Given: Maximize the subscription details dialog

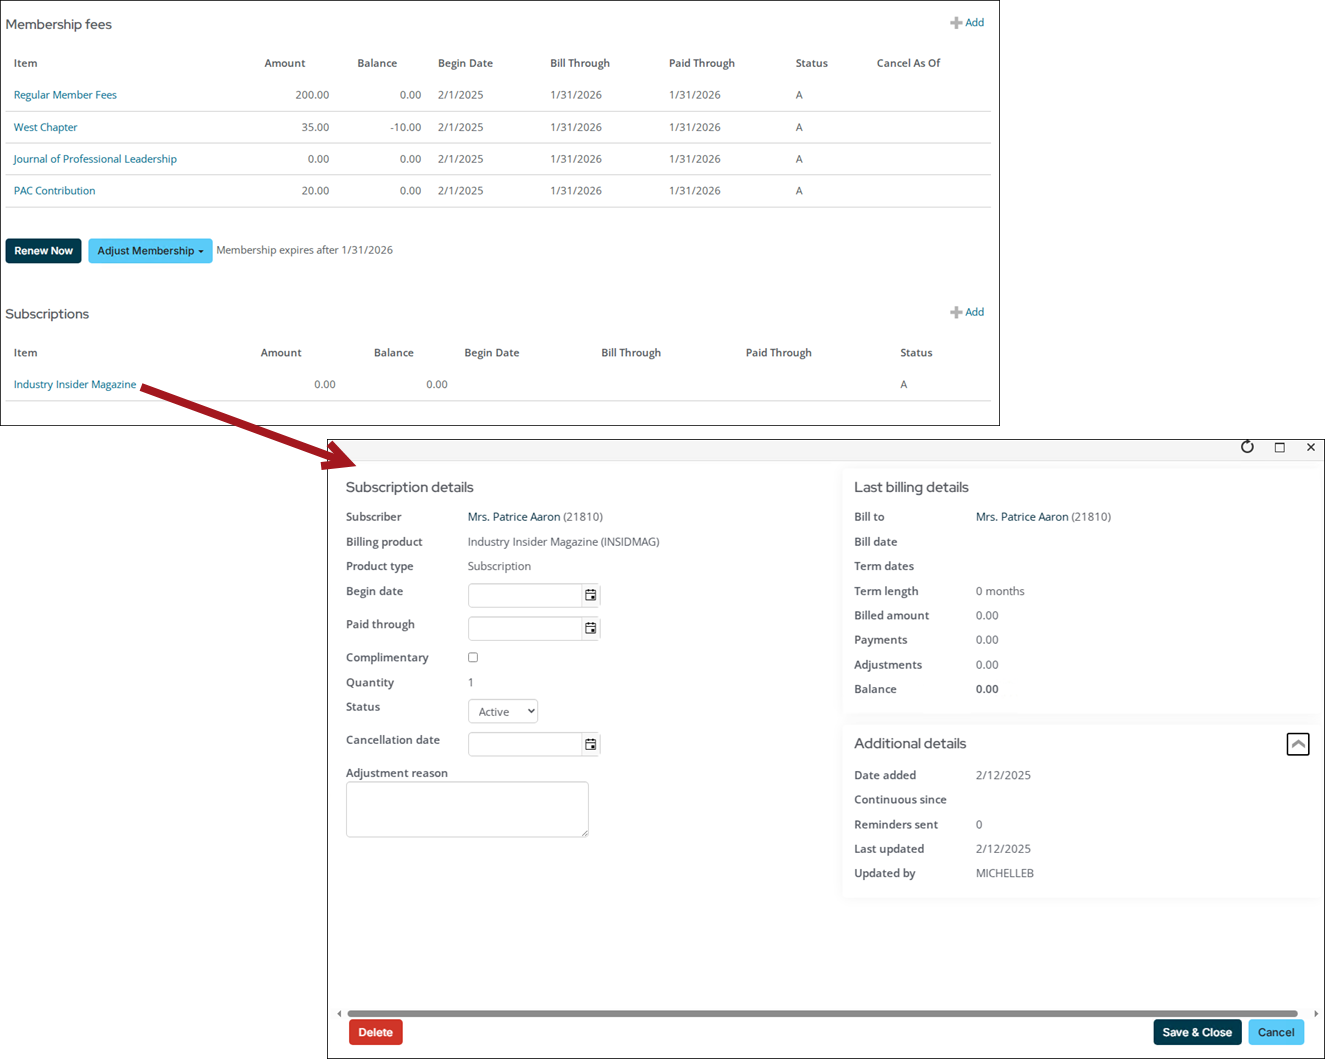Looking at the screenshot, I should coord(1279,447).
